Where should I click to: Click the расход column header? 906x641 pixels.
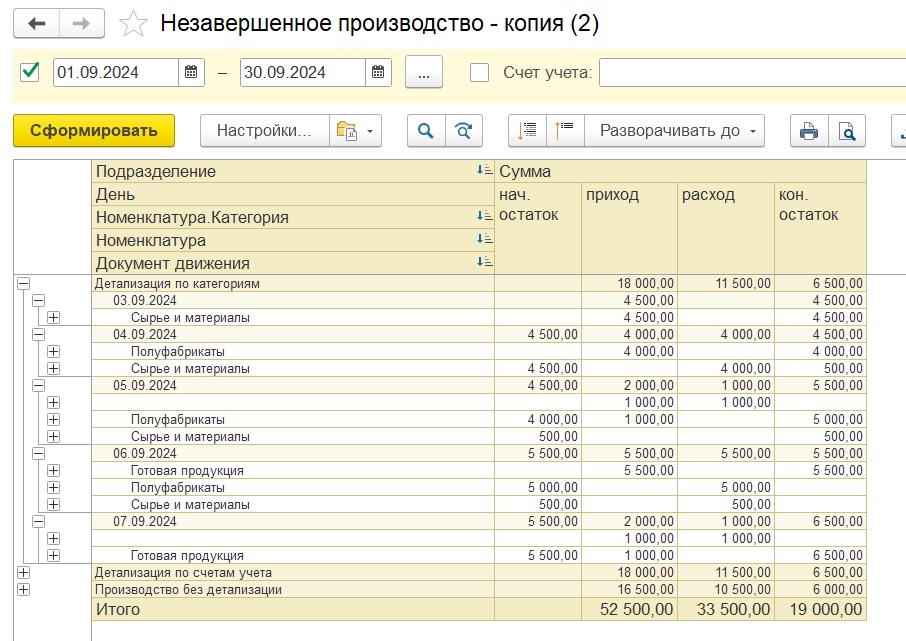point(726,228)
